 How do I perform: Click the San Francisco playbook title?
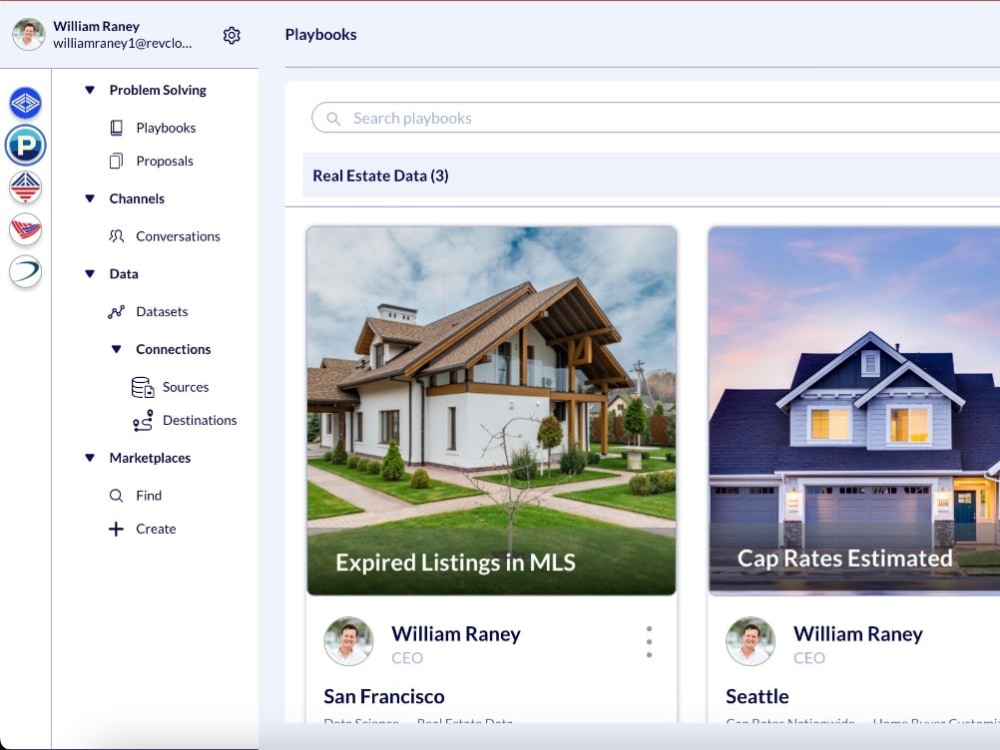[384, 696]
